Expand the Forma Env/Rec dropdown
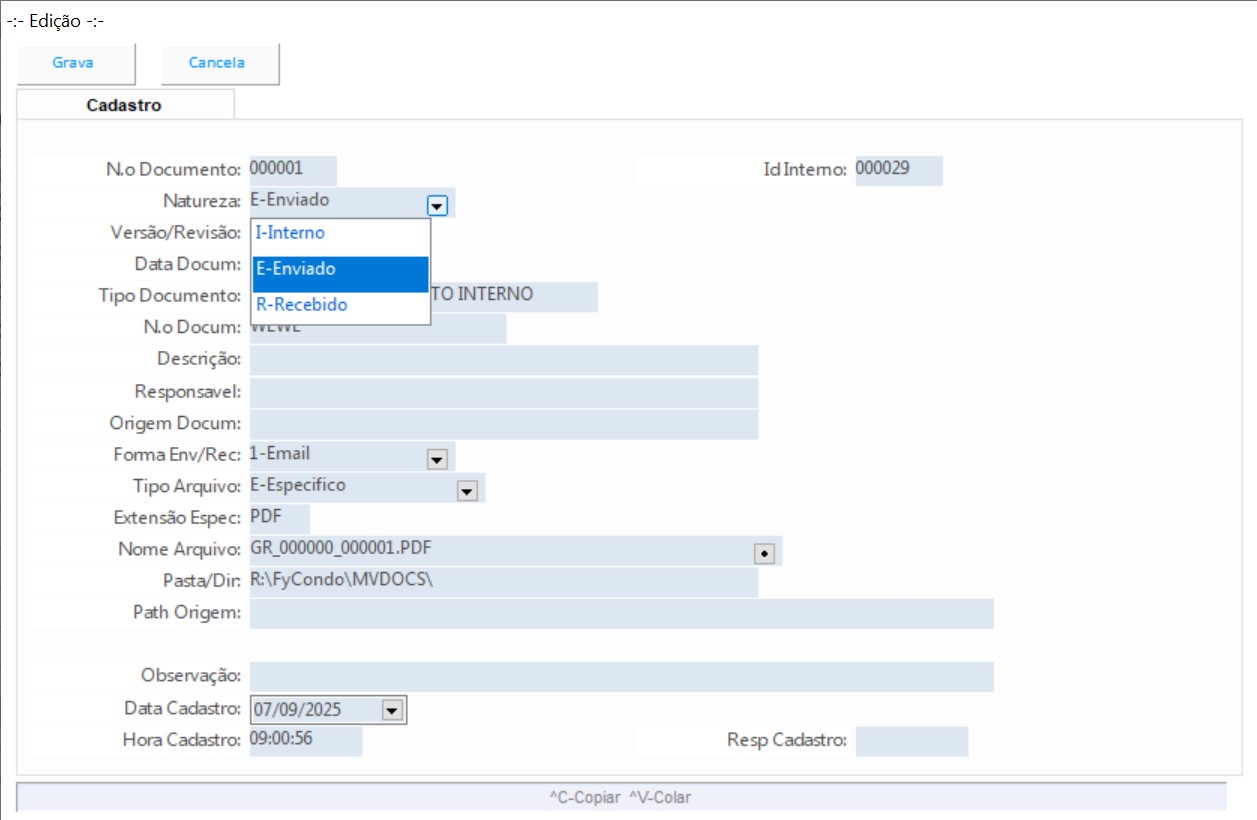The height and width of the screenshot is (820, 1257). tap(436, 459)
